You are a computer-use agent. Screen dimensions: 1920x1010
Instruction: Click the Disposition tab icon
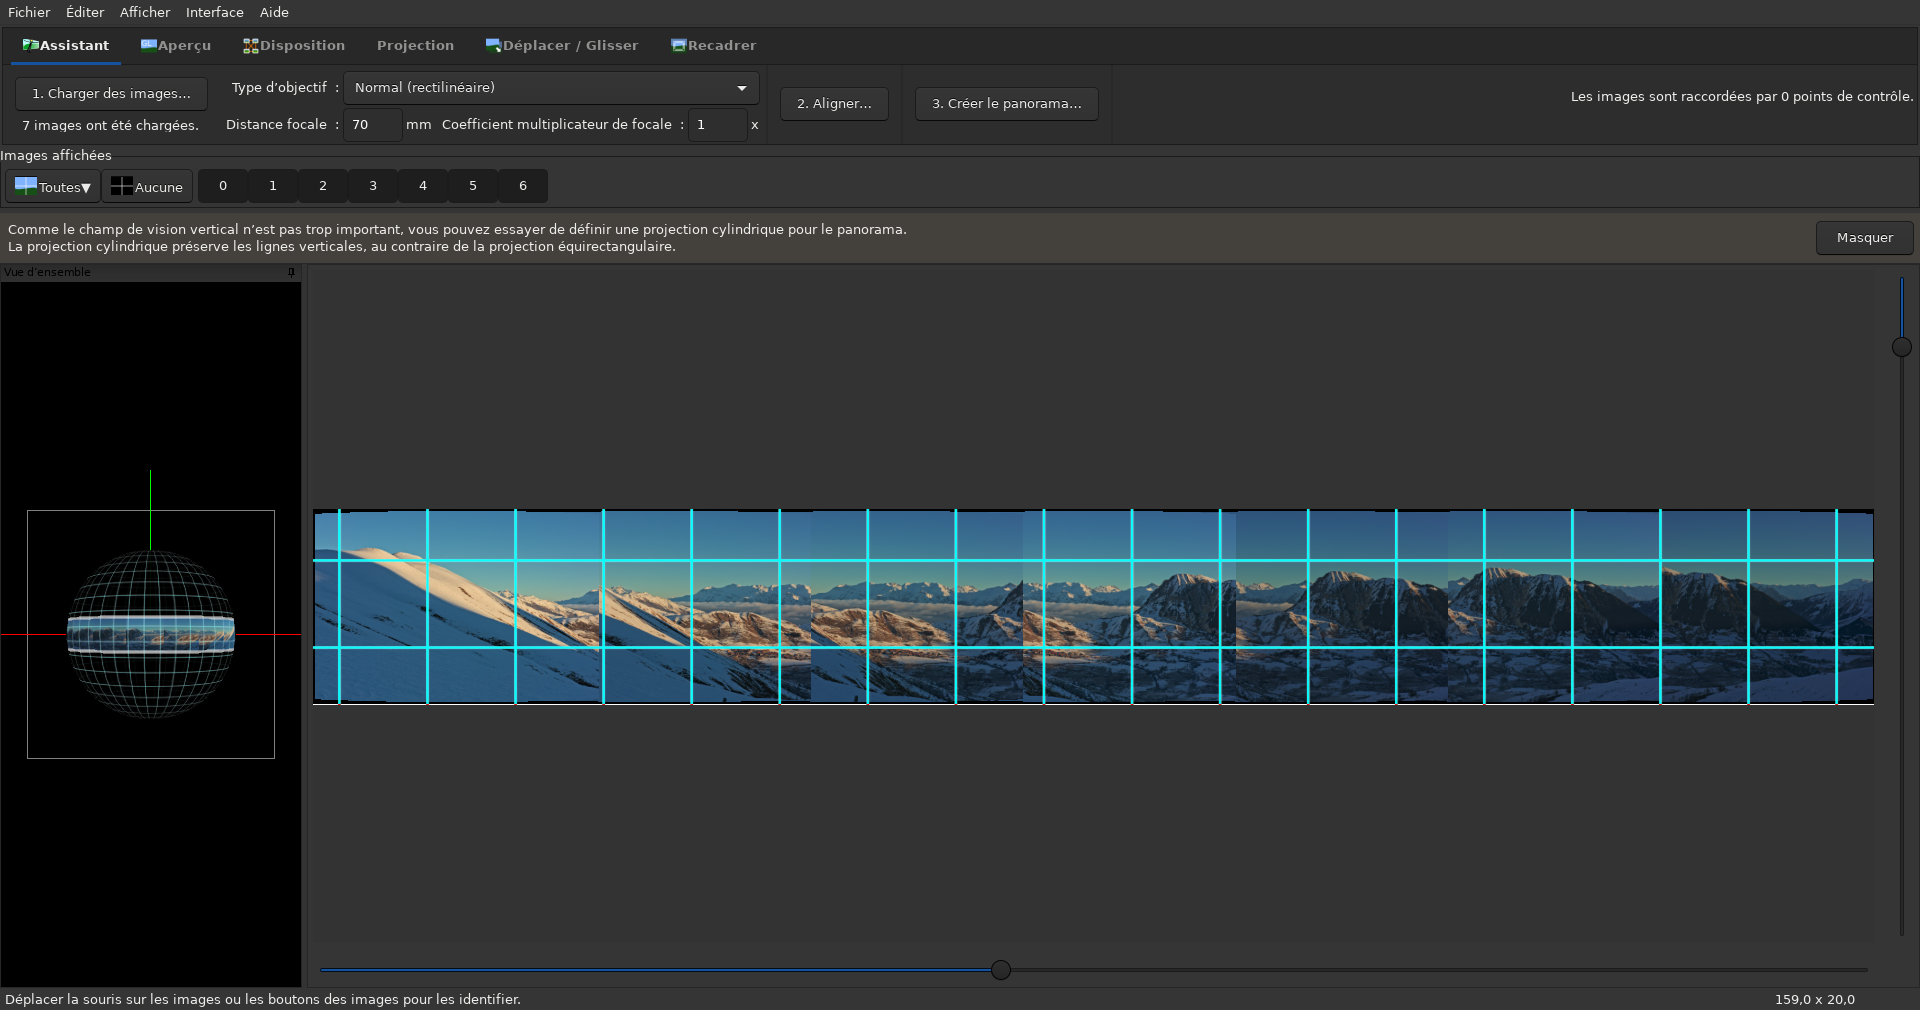pos(251,45)
